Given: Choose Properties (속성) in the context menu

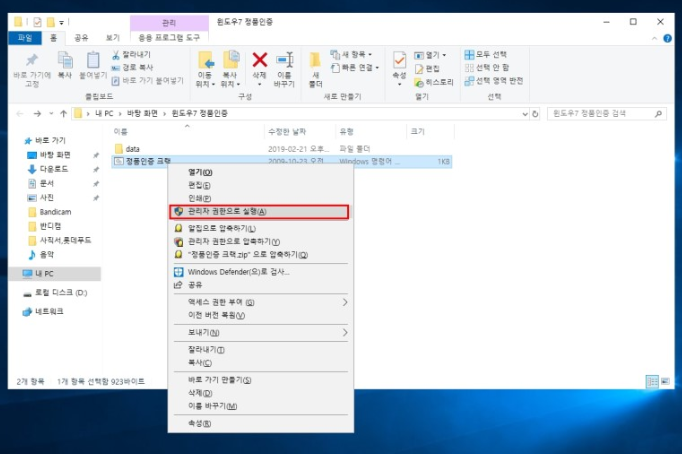Looking at the screenshot, I should (261, 424).
